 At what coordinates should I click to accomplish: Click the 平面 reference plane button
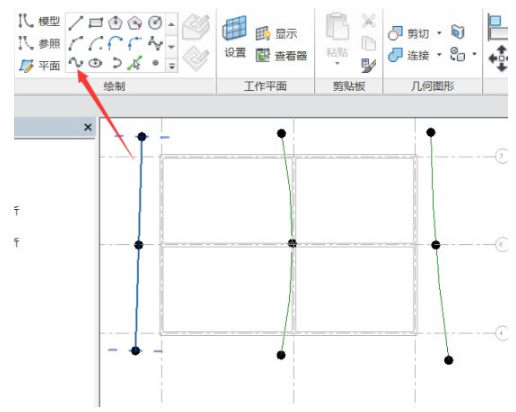pyautogui.click(x=39, y=66)
